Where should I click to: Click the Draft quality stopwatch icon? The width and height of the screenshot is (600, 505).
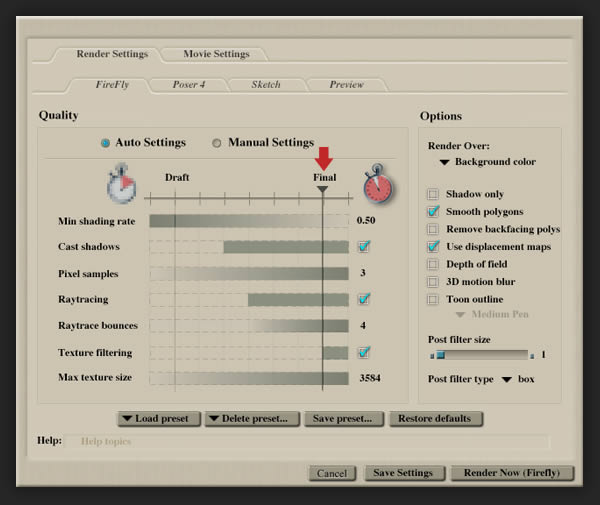click(121, 184)
